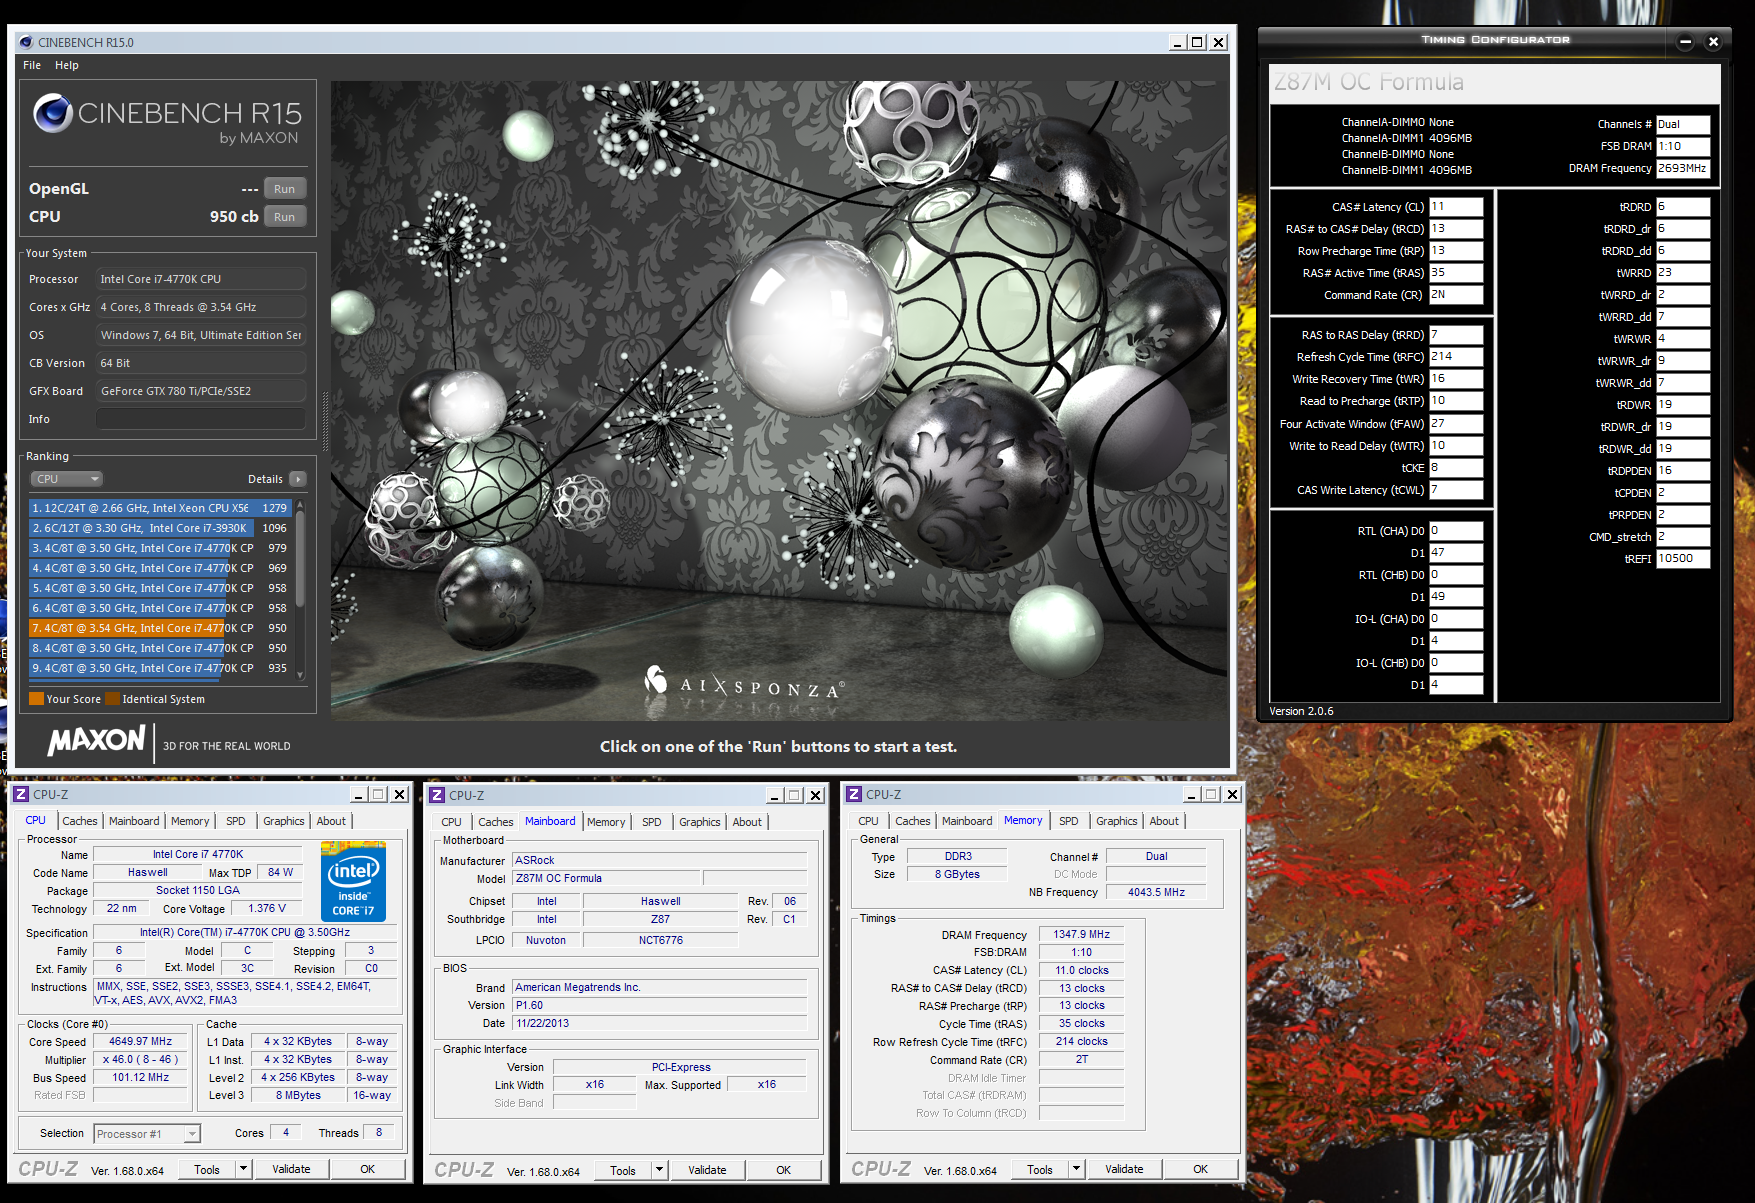Viewport: 1755px width, 1203px height.
Task: Run the CPU benchmark
Action: (x=285, y=217)
